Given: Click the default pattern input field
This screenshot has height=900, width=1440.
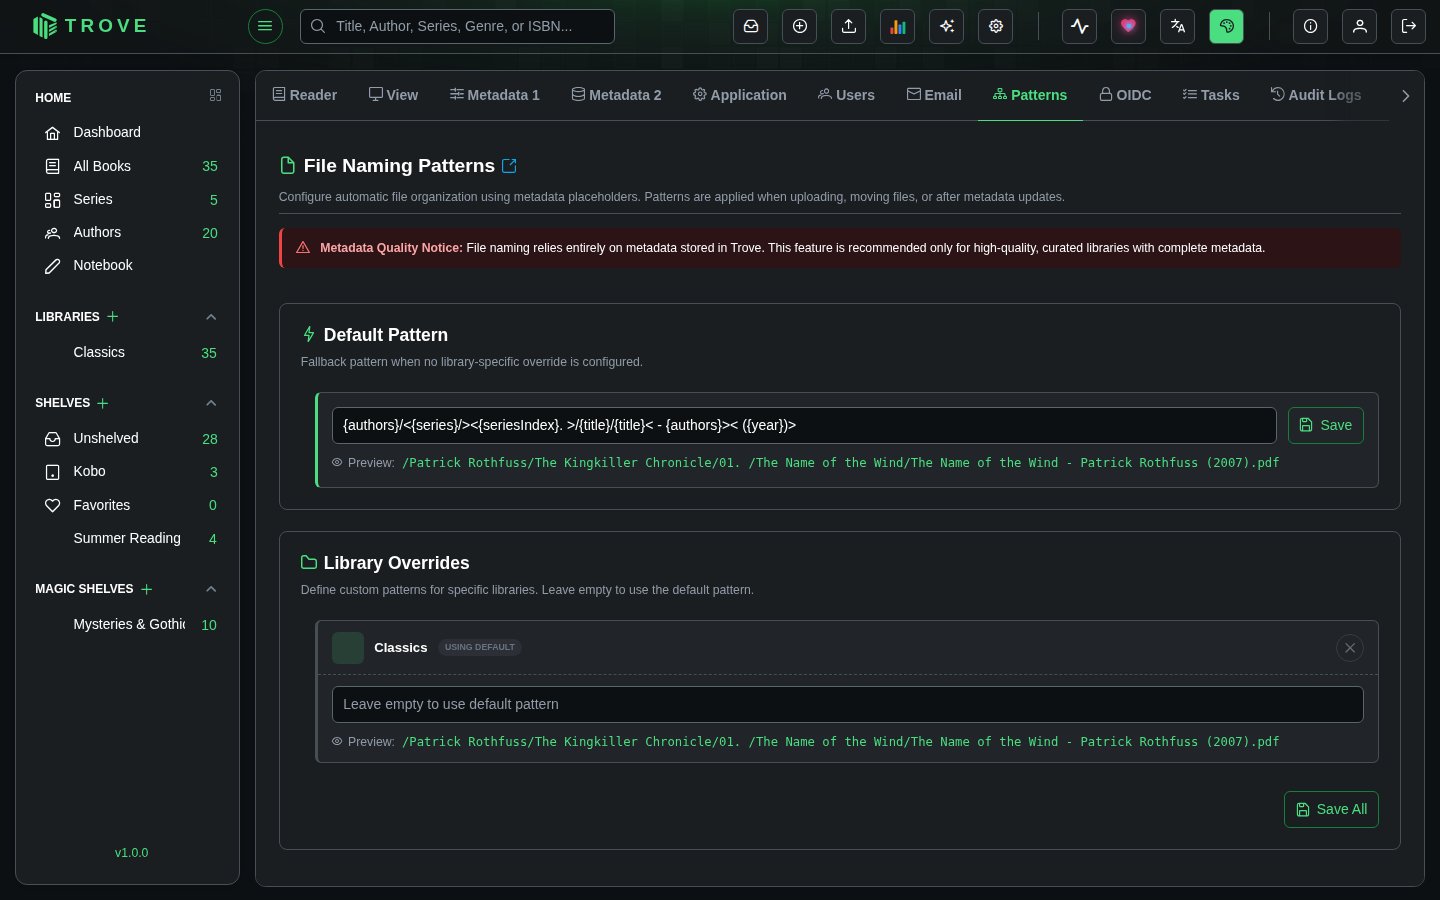Looking at the screenshot, I should [804, 425].
